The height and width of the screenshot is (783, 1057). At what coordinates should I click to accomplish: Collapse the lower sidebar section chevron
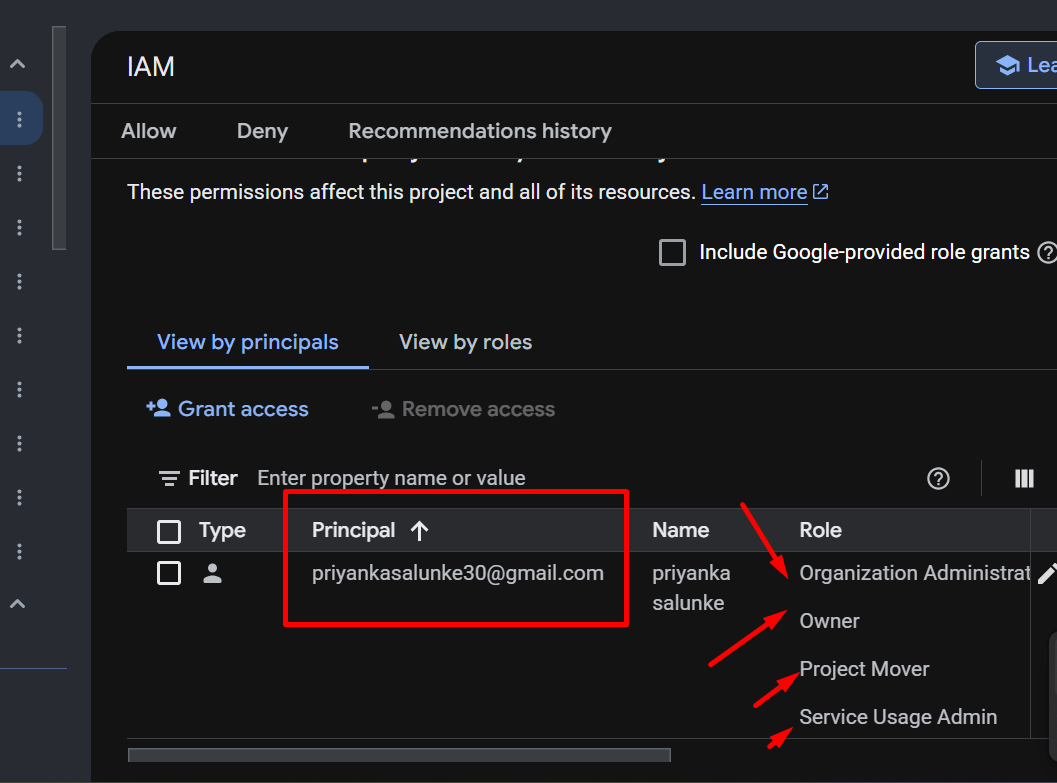coord(18,604)
